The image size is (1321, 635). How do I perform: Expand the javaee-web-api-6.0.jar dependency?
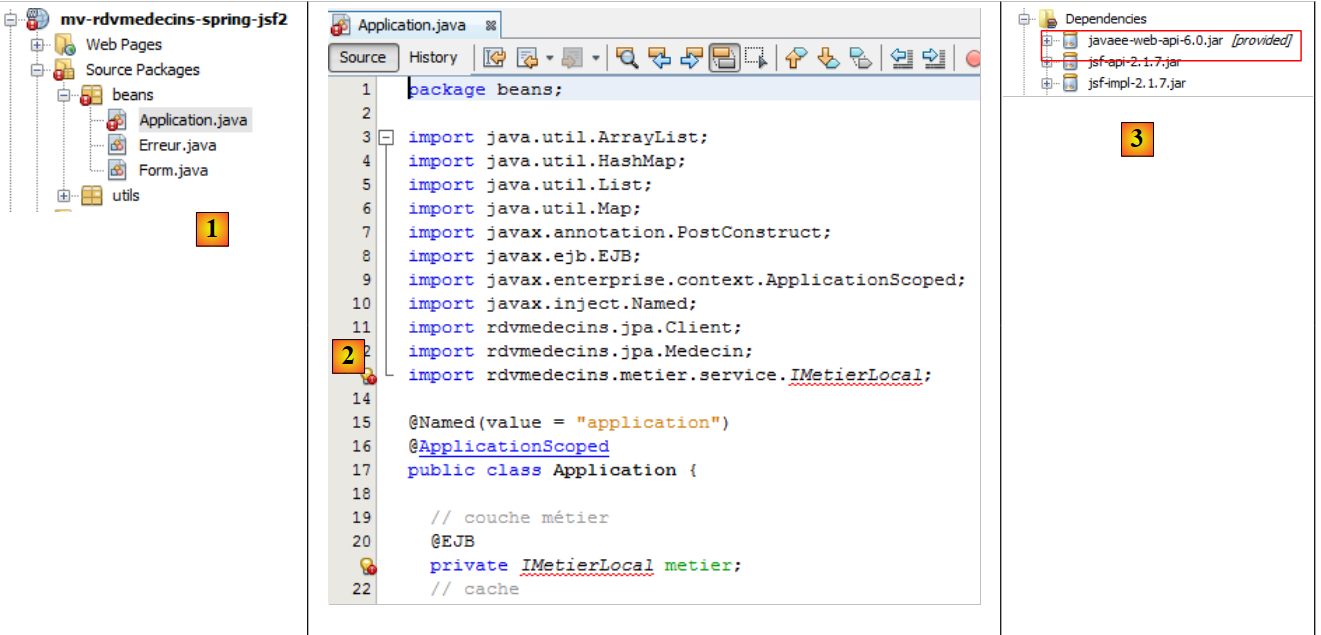point(1047,41)
